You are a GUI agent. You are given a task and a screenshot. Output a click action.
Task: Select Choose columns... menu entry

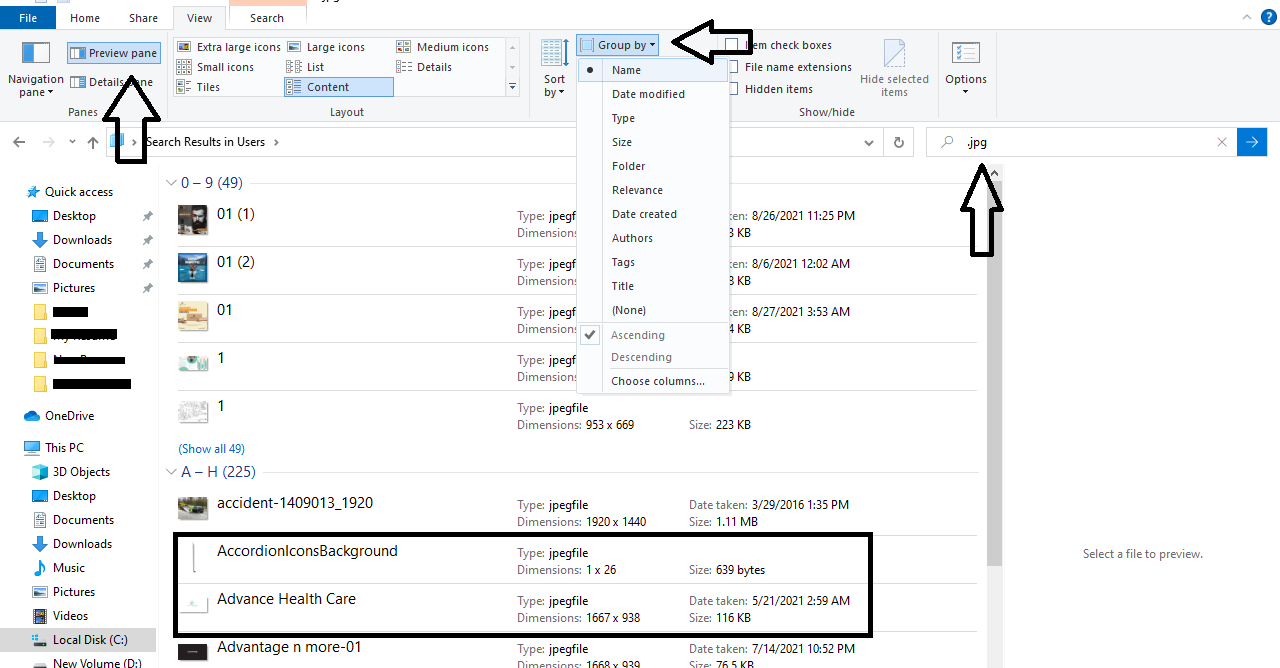[657, 381]
